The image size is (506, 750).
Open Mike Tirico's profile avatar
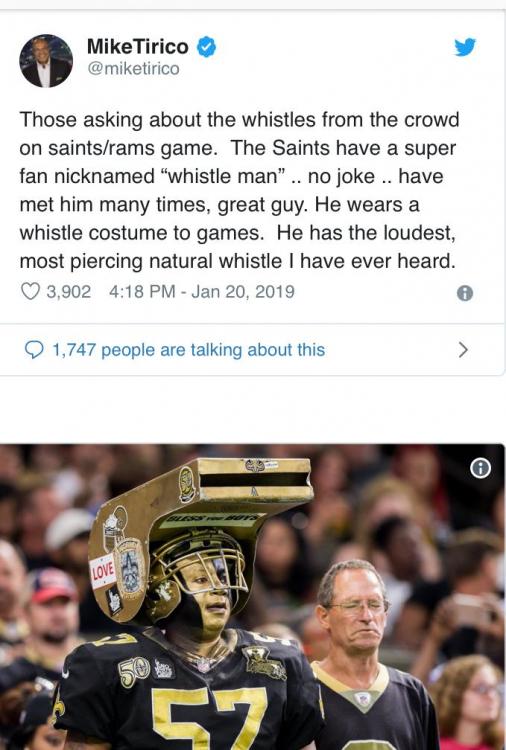46,61
